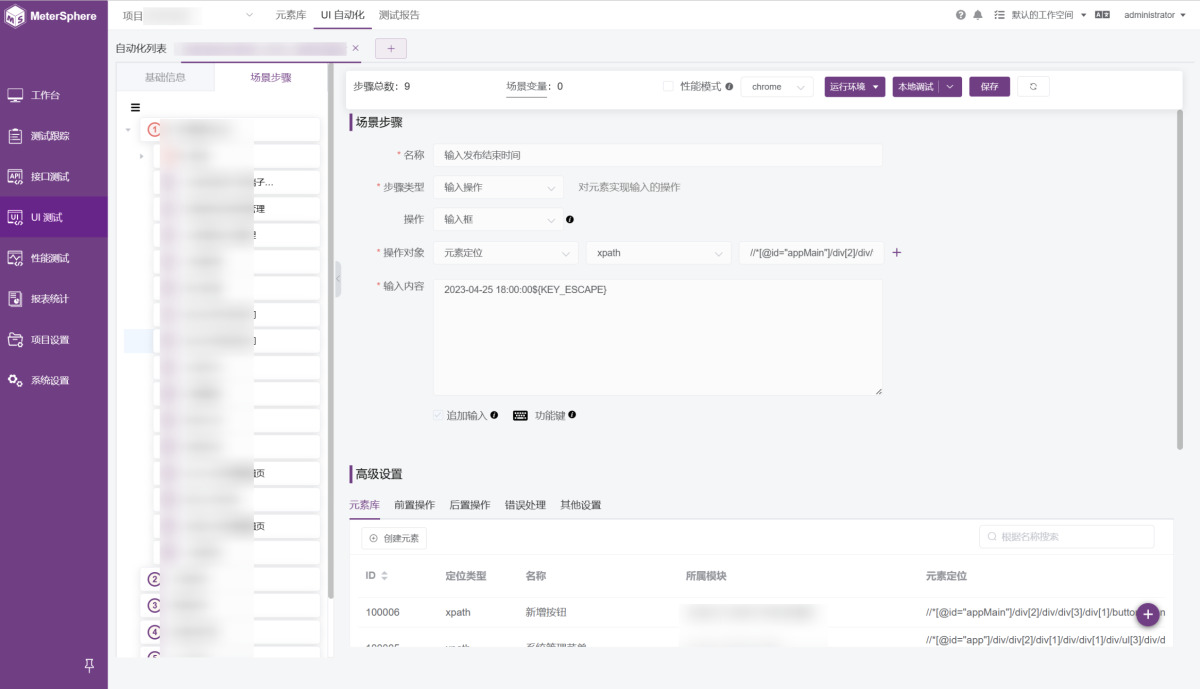The image size is (1200, 689).
Task: Switch to the UI 自动化 top tab
Action: point(342,15)
